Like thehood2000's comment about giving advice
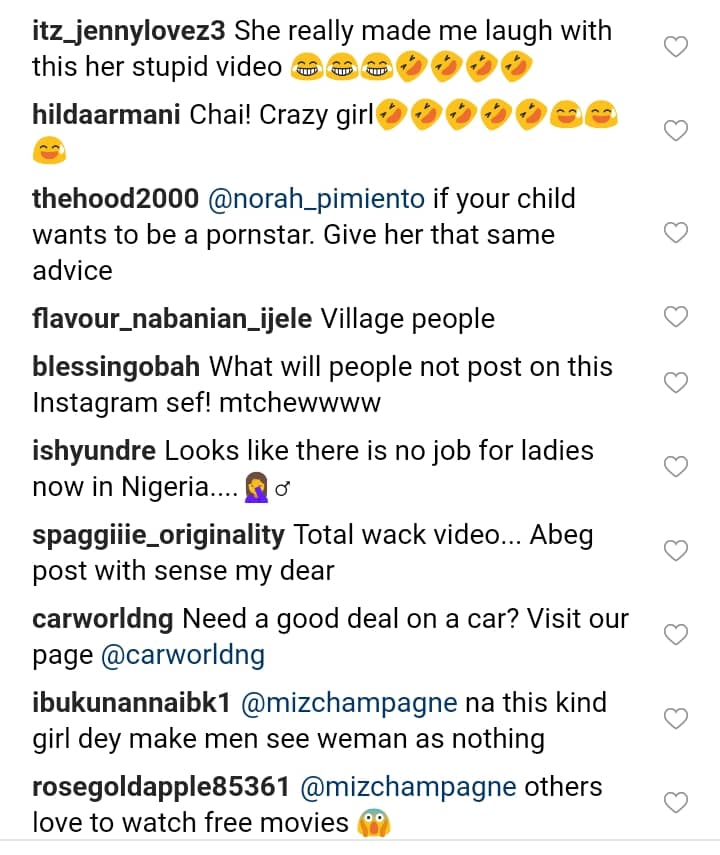This screenshot has width=720, height=855. click(x=677, y=233)
